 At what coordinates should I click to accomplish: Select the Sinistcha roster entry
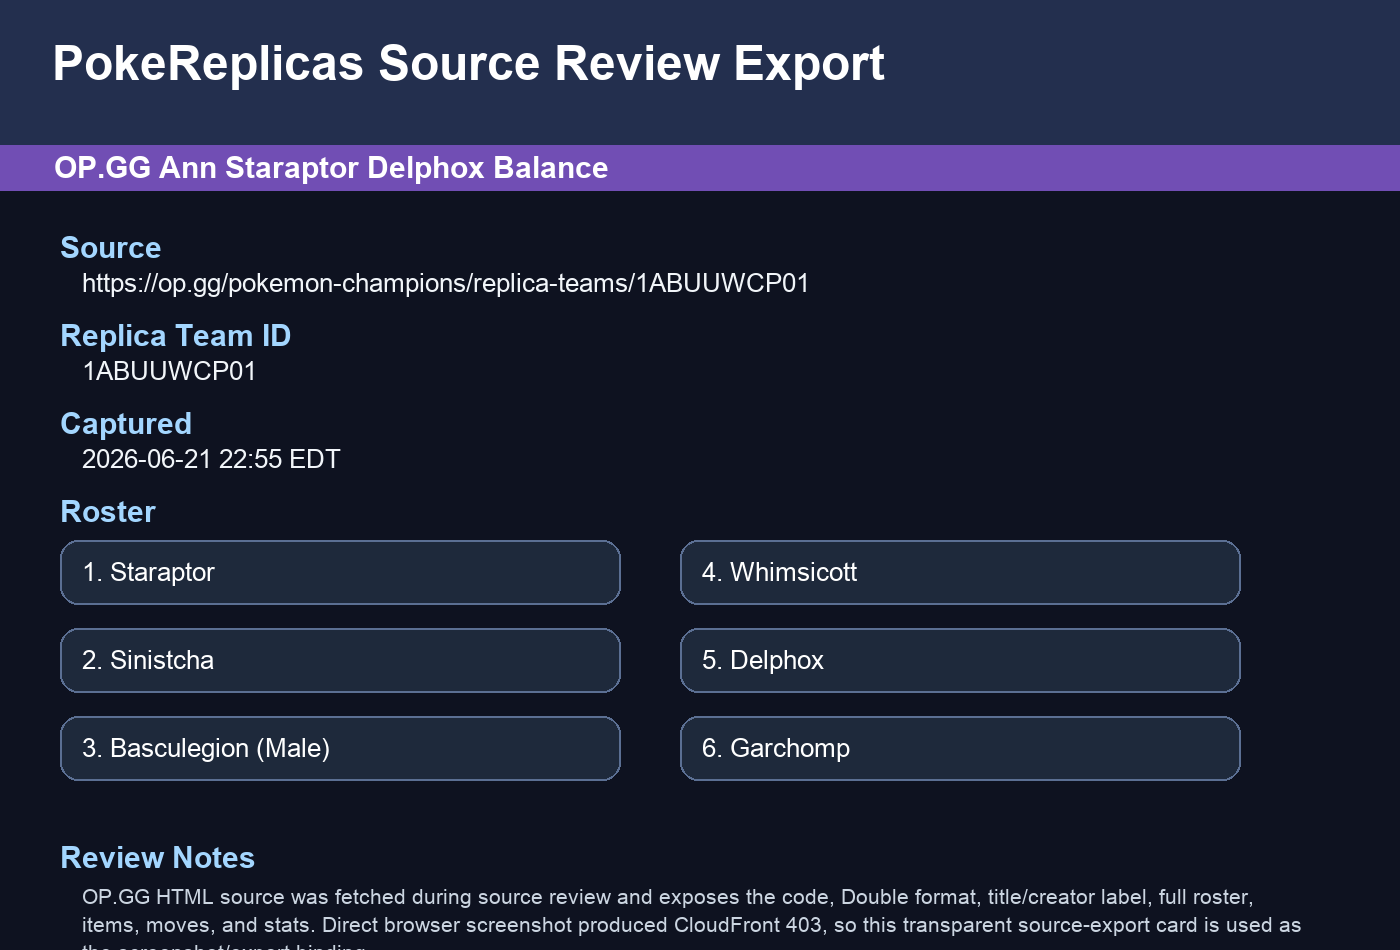click(x=340, y=660)
